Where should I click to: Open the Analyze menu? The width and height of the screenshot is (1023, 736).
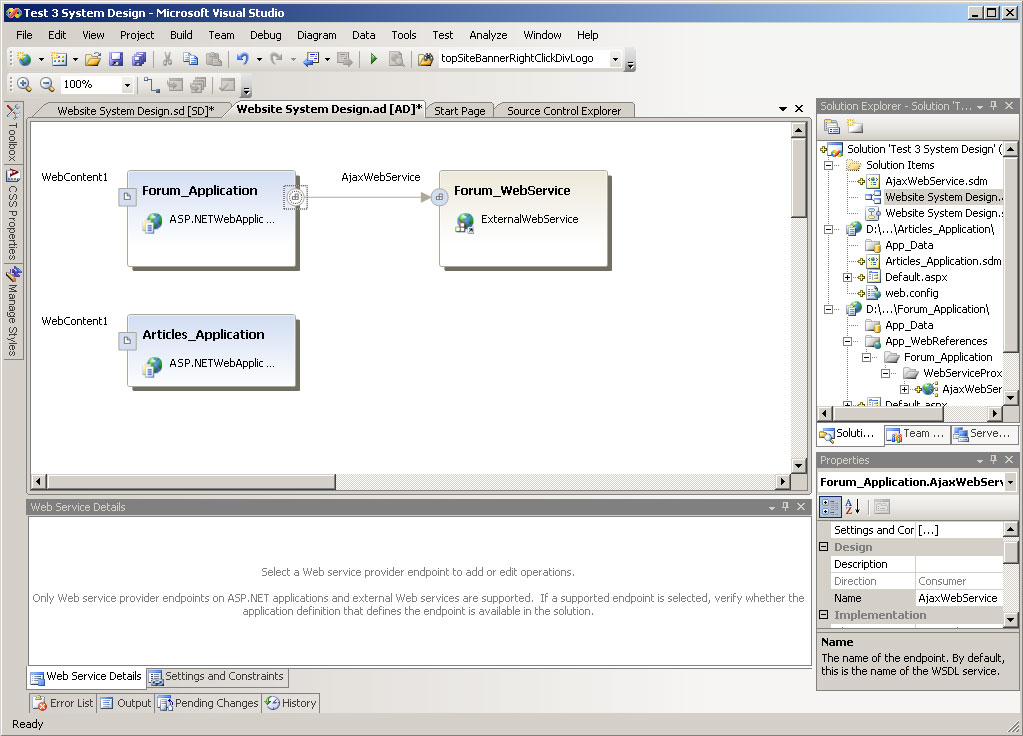(488, 35)
